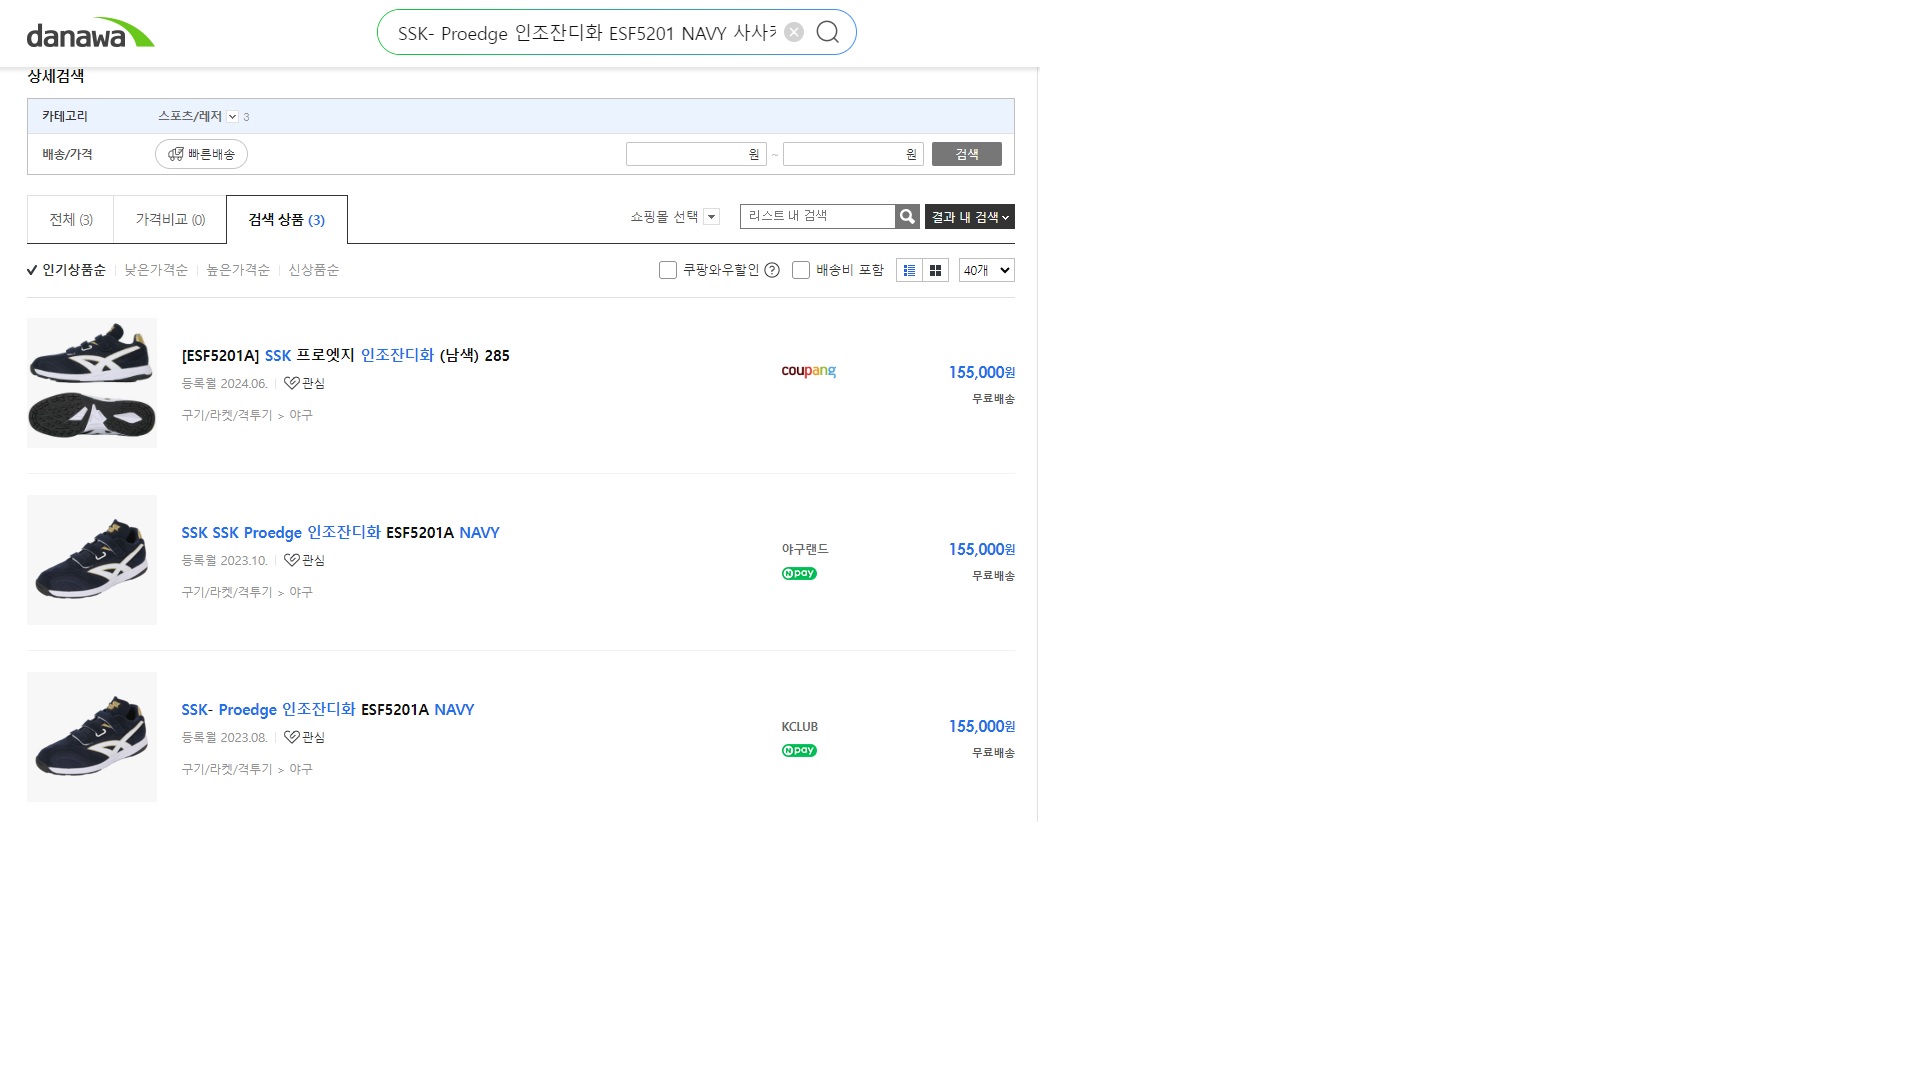Add the 프로엣지 (남색) 285 item to 관심
1910x1076 pixels.
(304, 384)
